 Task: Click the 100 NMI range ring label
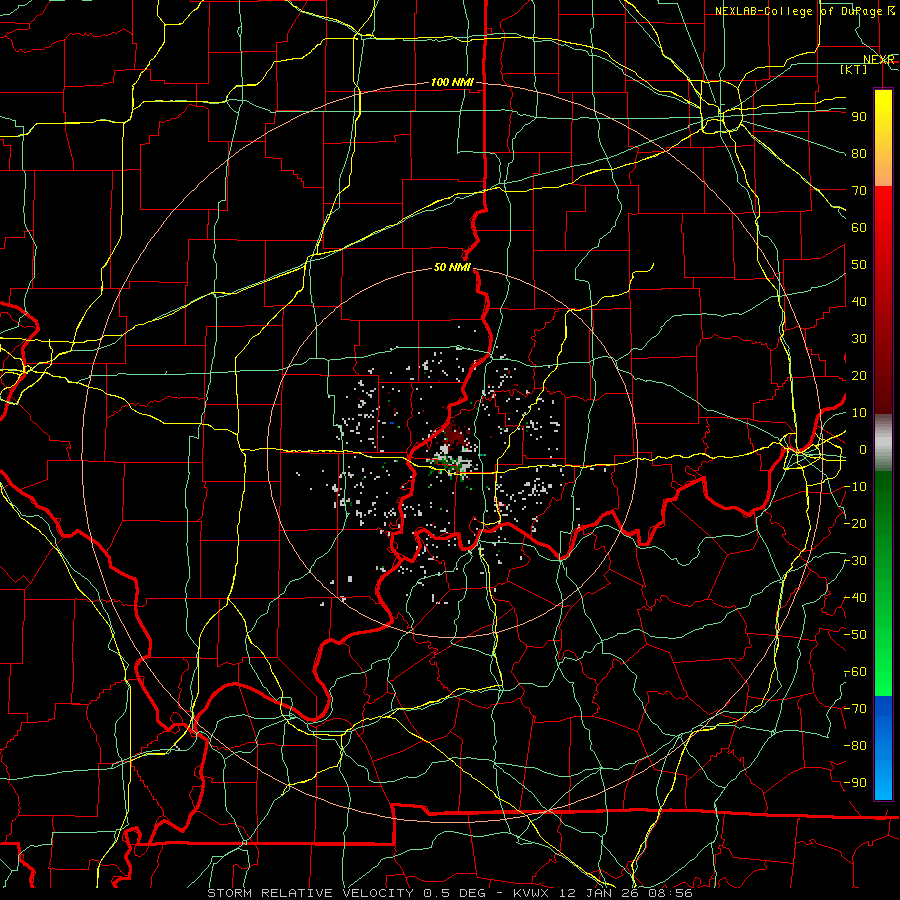[452, 83]
